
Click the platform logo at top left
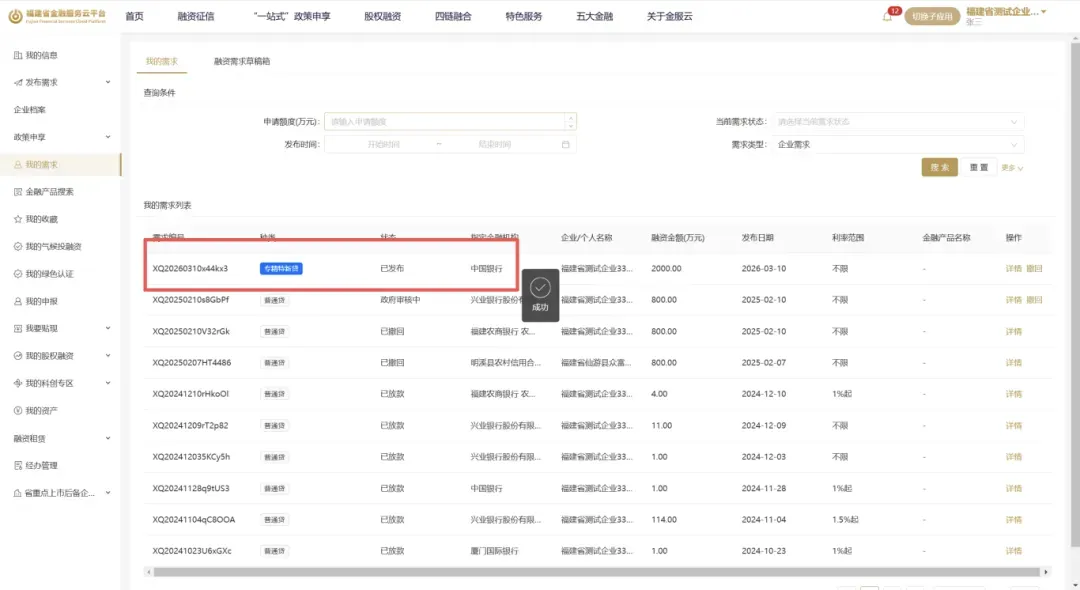tap(15, 16)
